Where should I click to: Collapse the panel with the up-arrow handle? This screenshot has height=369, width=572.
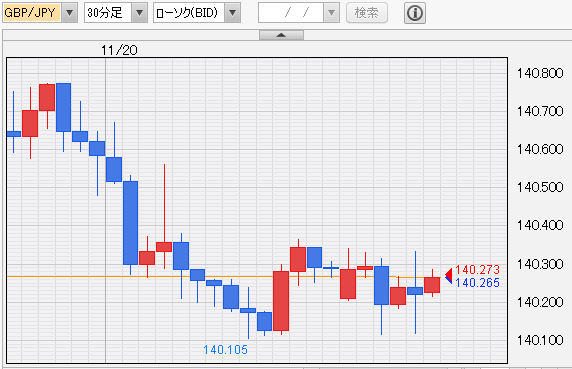(x=281, y=35)
